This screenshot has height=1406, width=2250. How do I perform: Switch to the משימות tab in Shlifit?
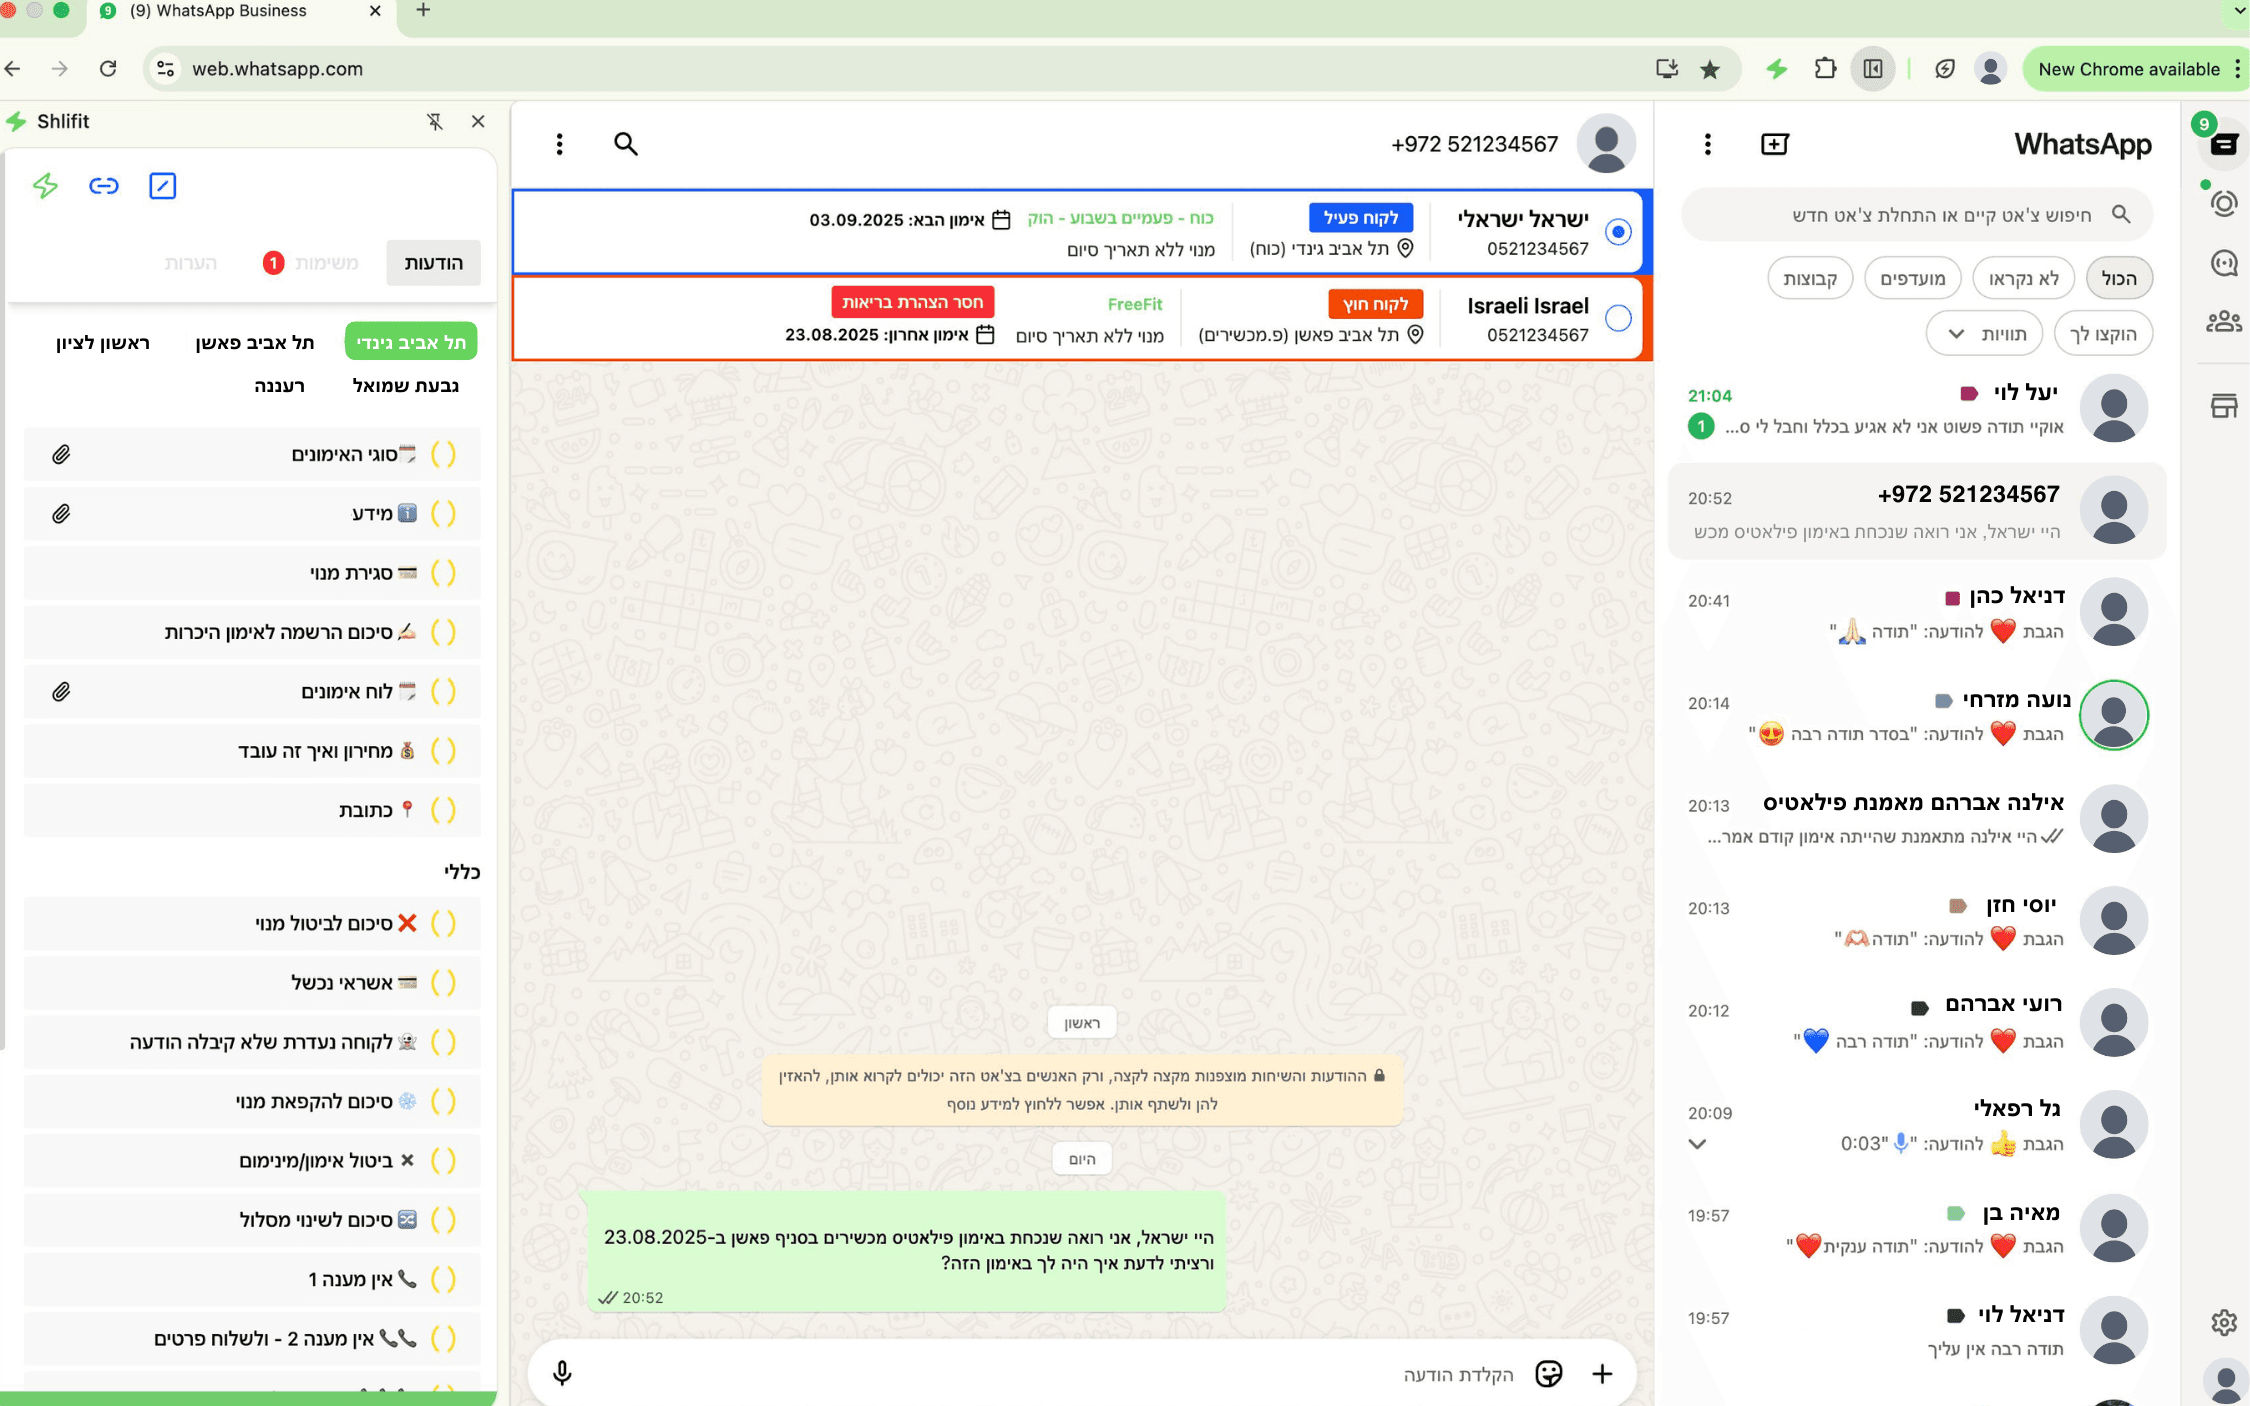point(324,262)
